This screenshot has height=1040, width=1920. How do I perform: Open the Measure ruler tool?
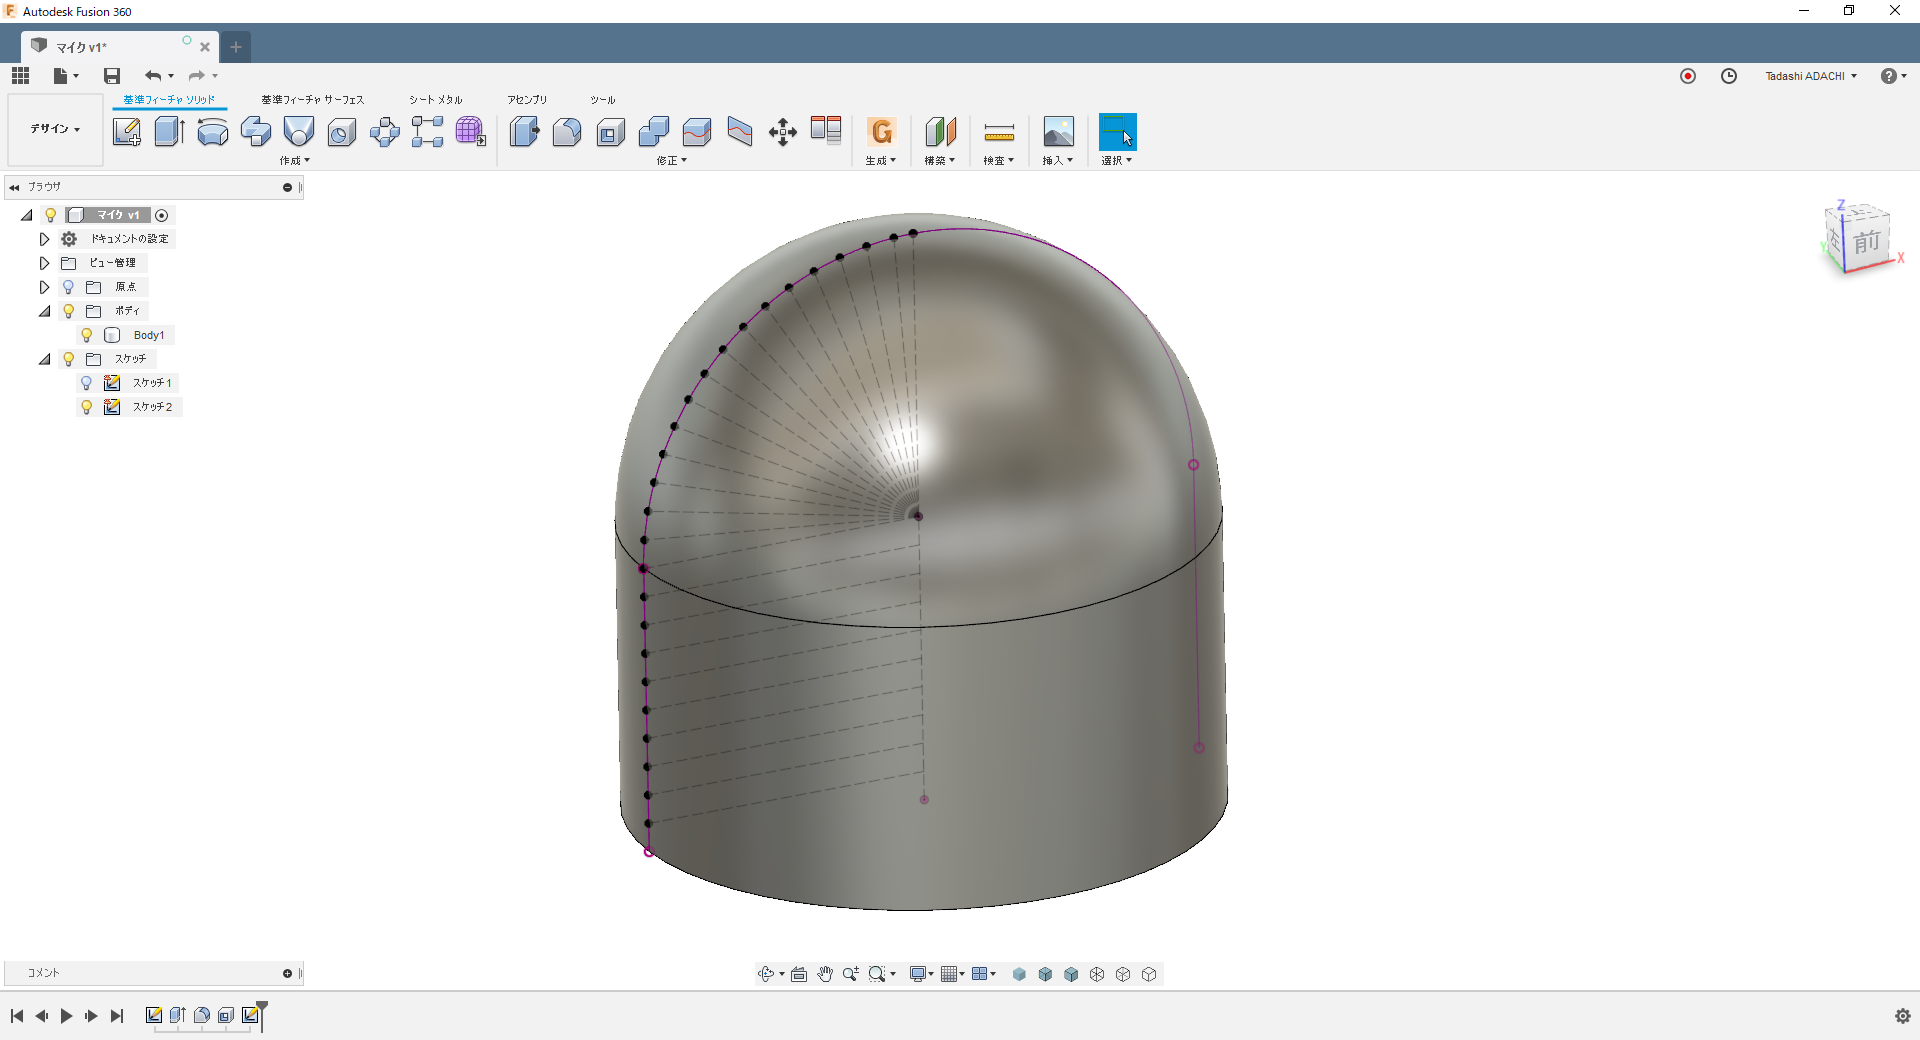click(x=998, y=132)
